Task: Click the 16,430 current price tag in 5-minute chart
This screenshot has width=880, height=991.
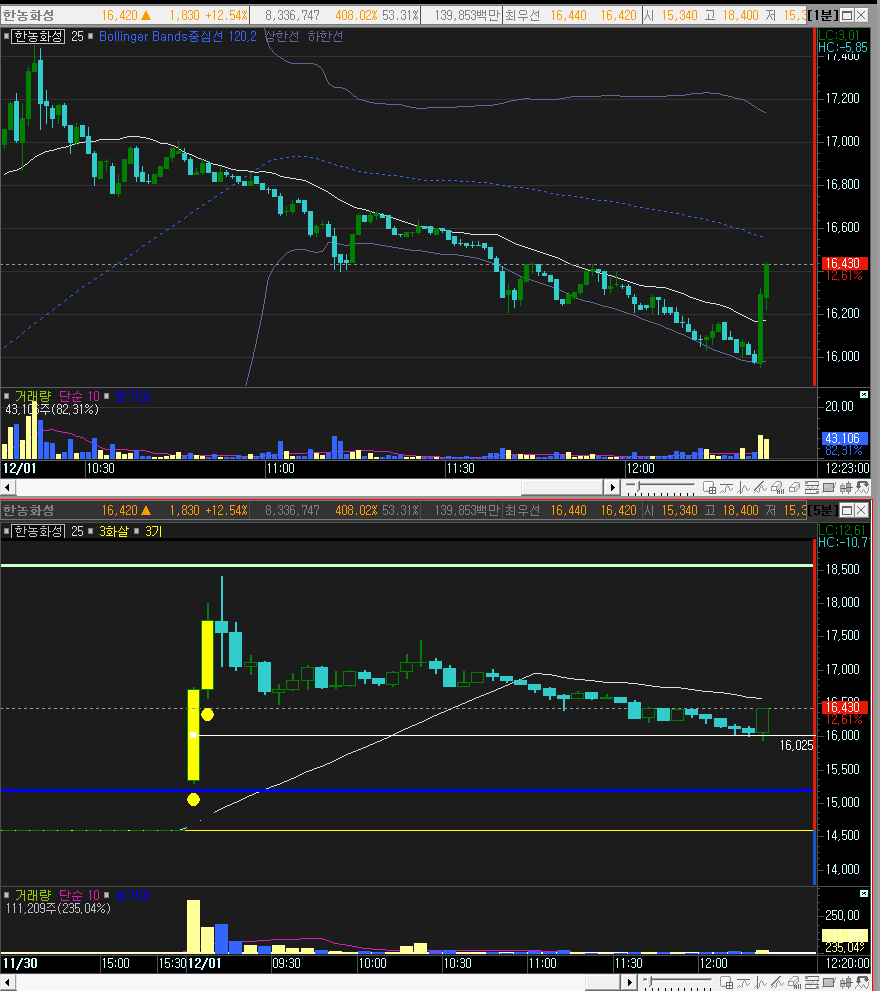Action: (x=844, y=707)
